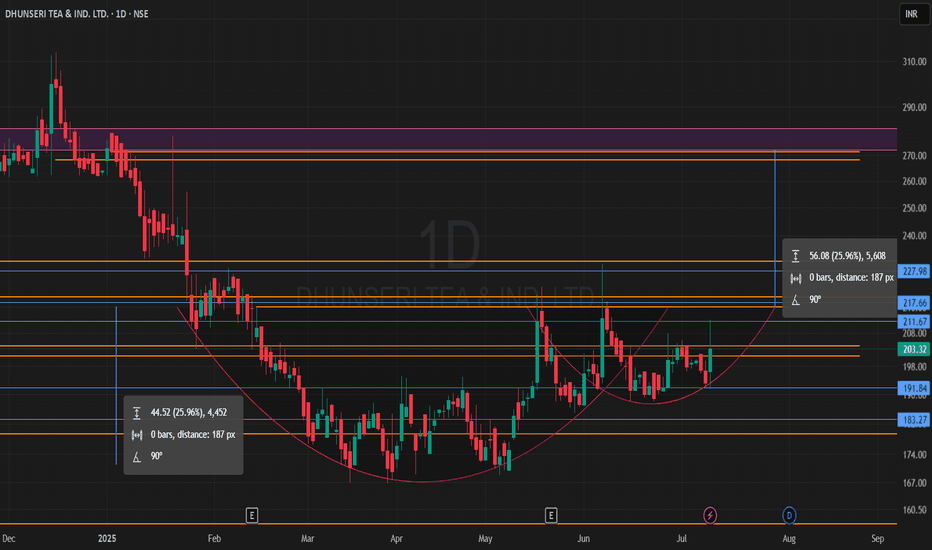Click the Aug label on time axis
The width and height of the screenshot is (932, 550).
(789, 538)
